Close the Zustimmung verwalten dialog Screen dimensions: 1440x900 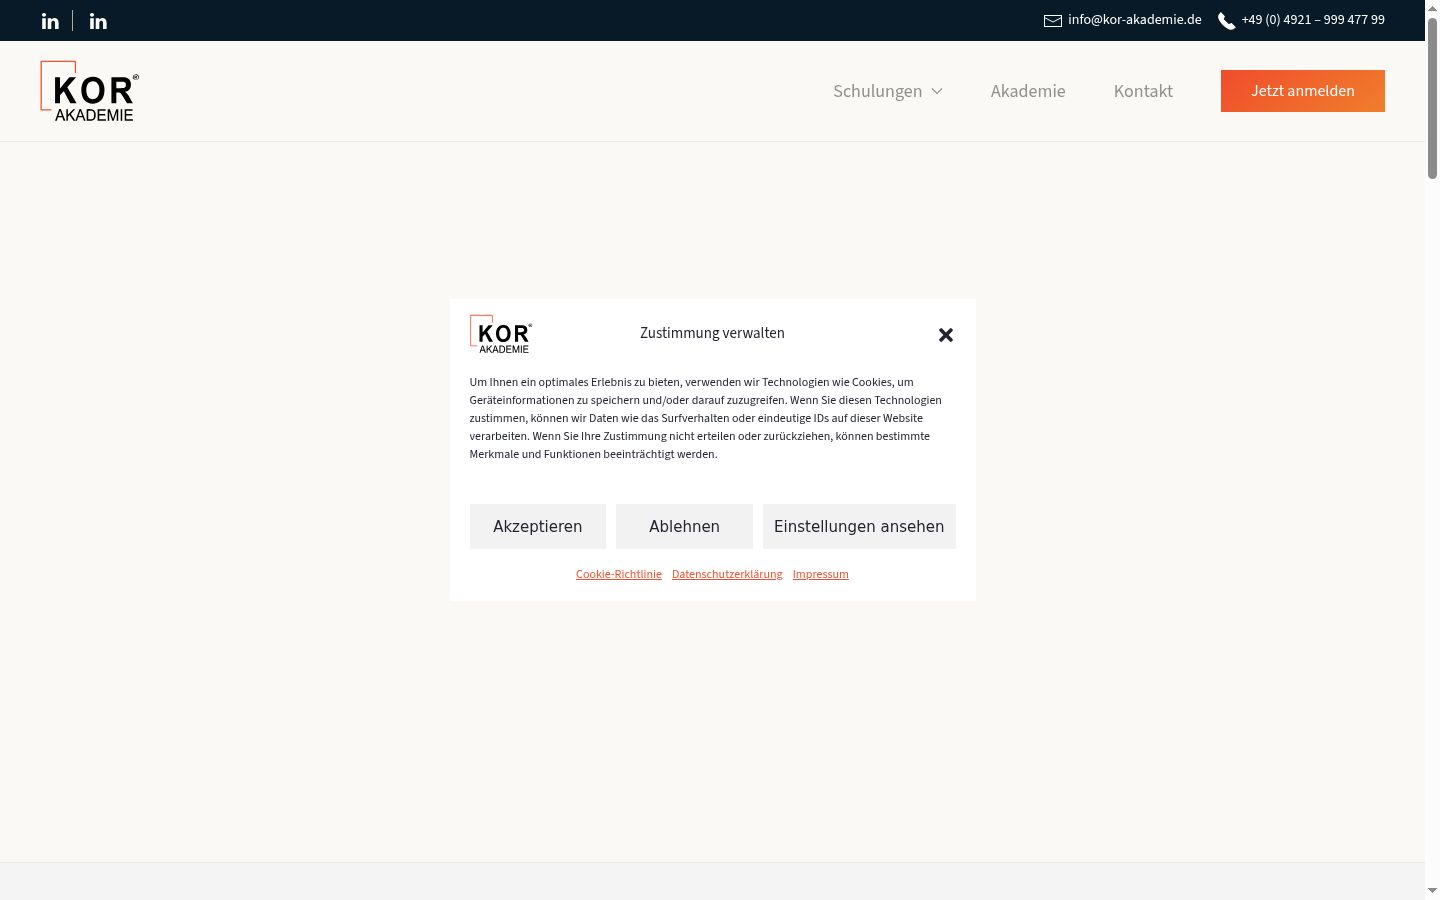tap(946, 335)
